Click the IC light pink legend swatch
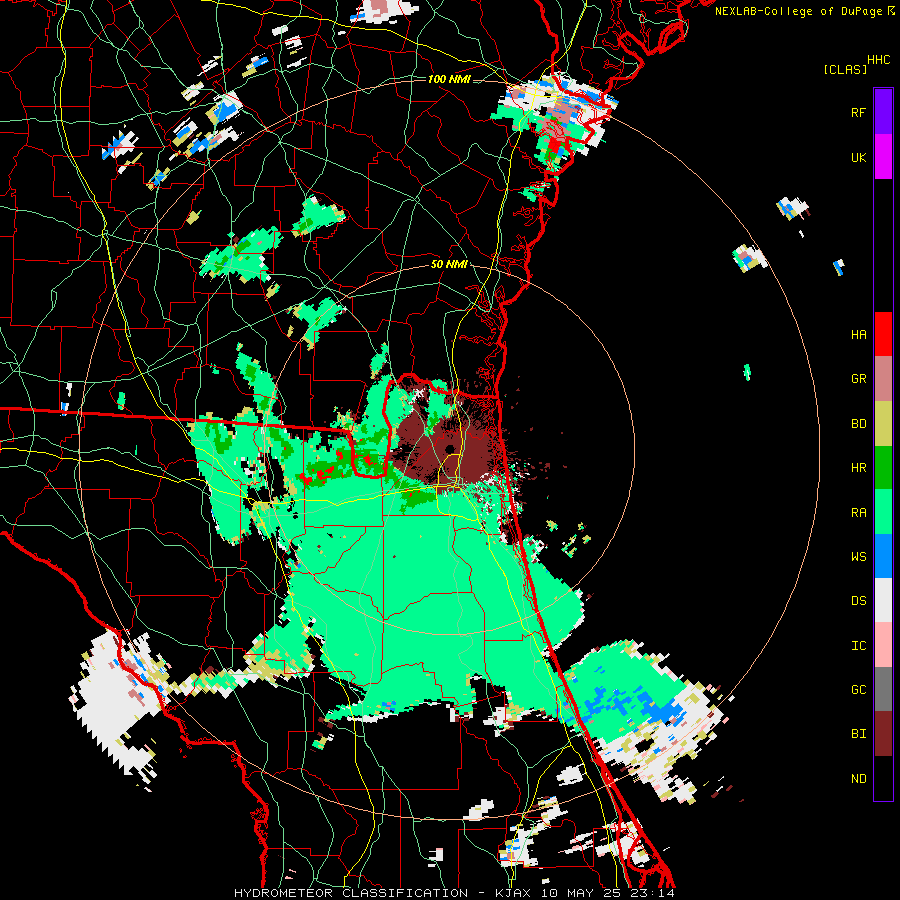The image size is (900, 900). pos(883,645)
